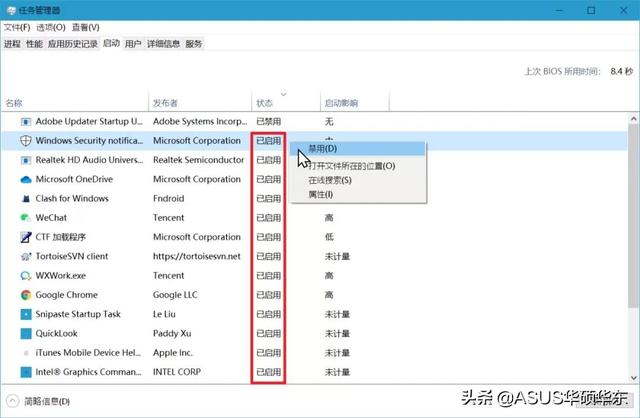
Task: Click the WeChat icon
Action: 26,218
